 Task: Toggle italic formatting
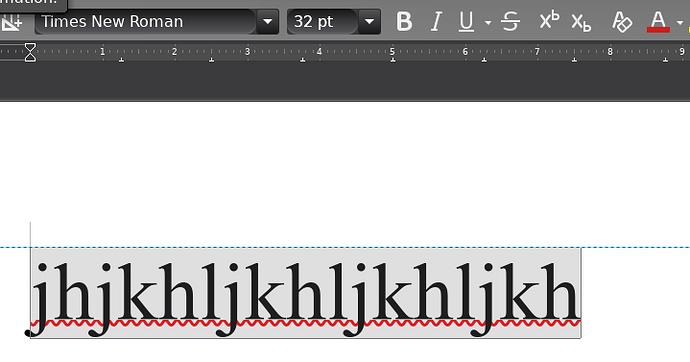(x=436, y=22)
